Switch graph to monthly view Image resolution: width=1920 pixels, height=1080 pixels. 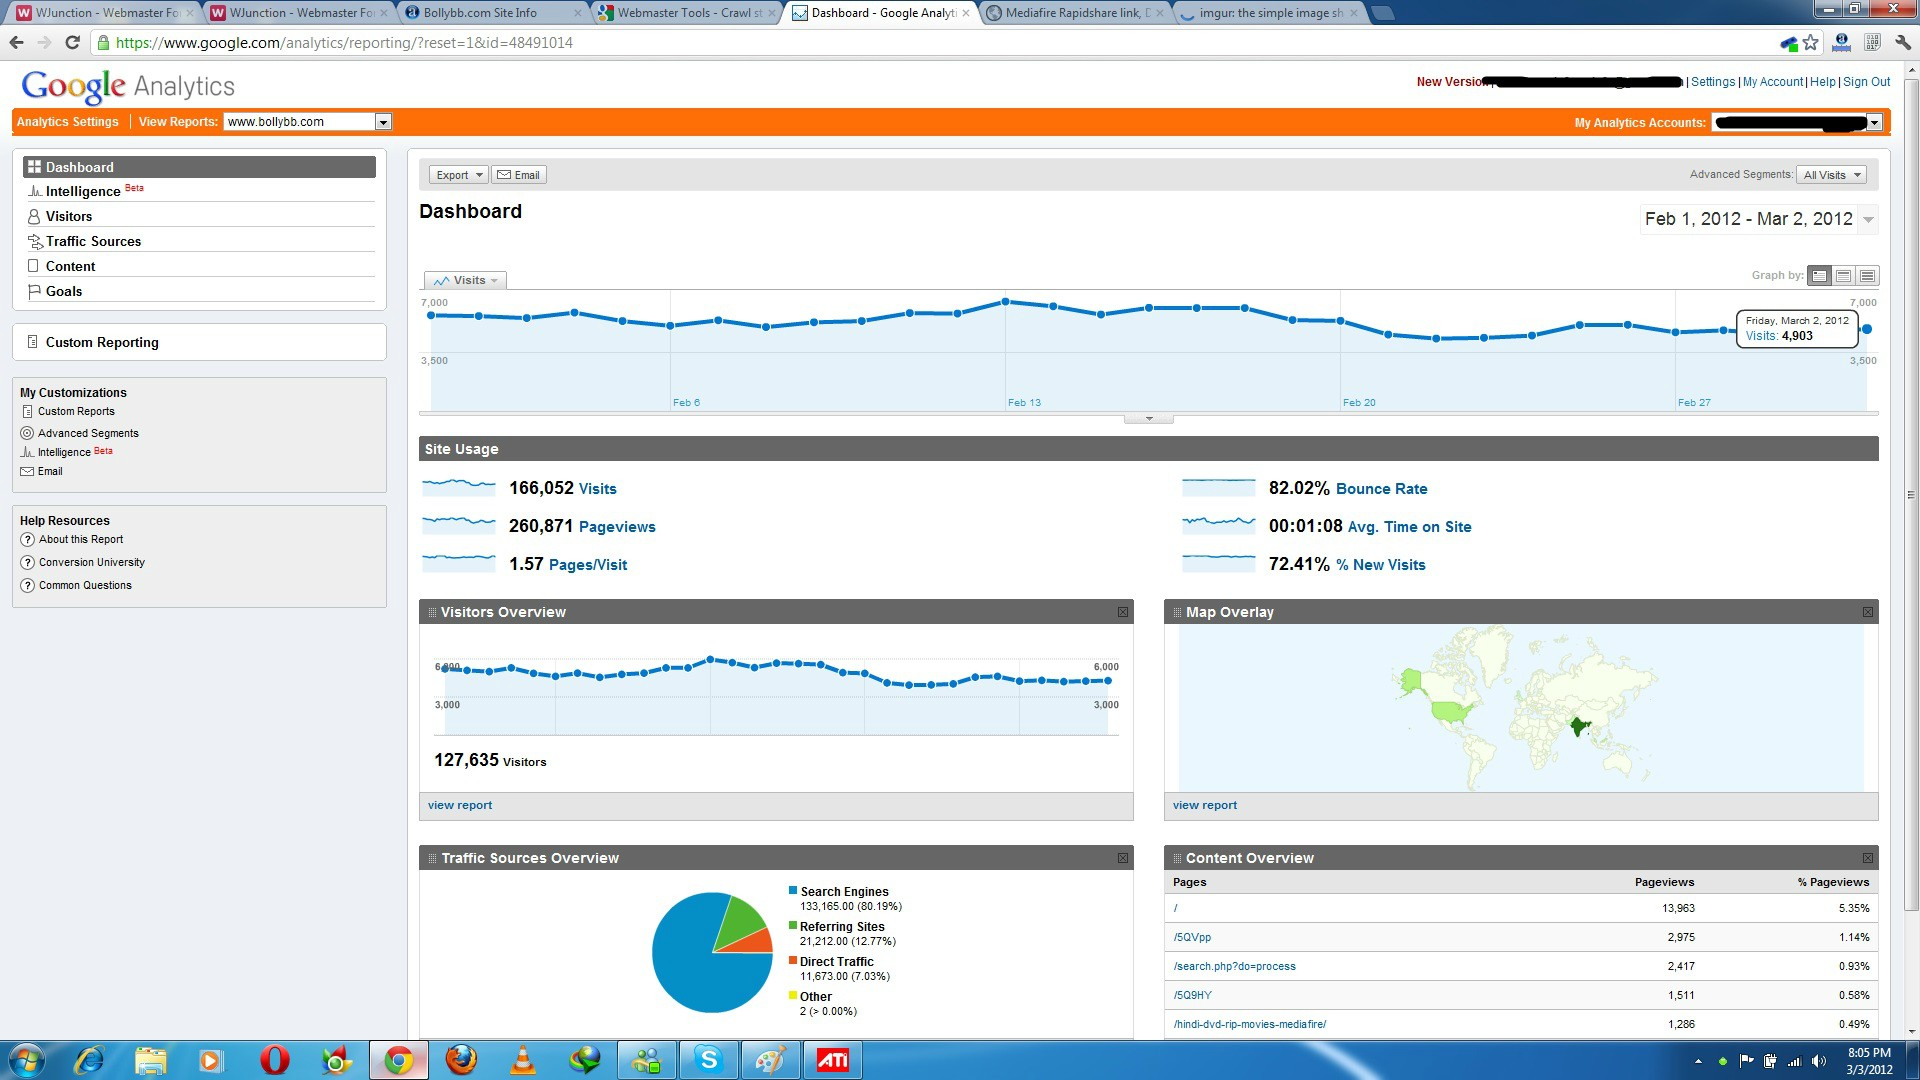1867,276
